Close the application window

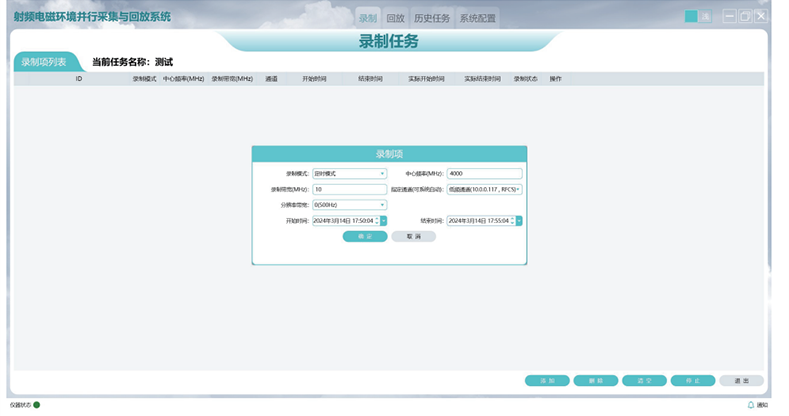tap(761, 16)
